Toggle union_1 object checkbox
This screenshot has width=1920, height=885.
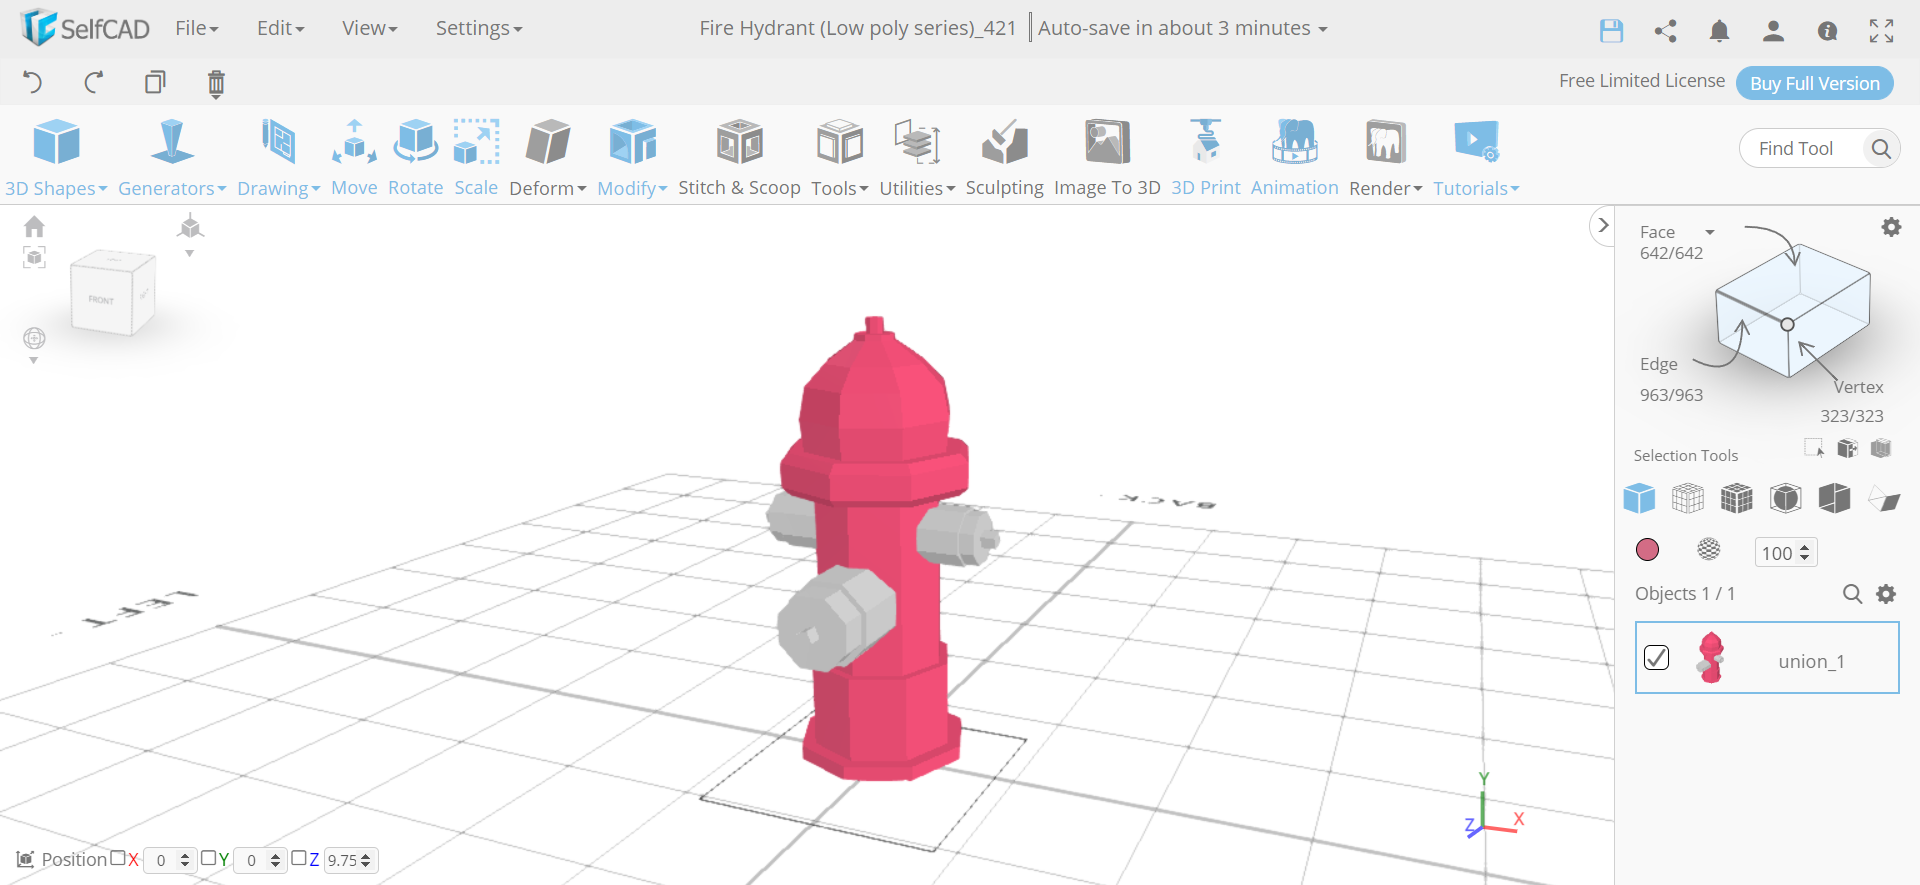[x=1656, y=657]
